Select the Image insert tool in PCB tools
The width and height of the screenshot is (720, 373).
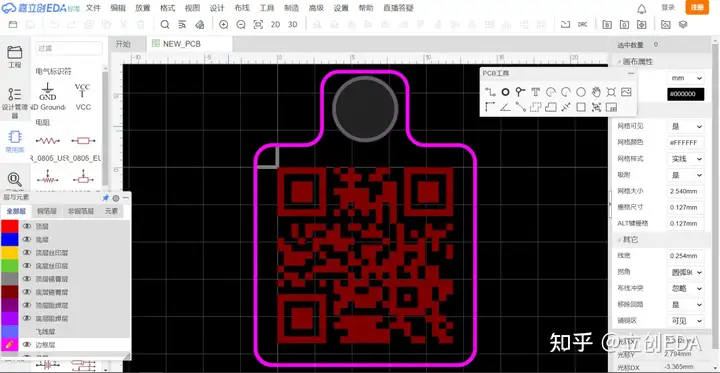click(x=626, y=92)
